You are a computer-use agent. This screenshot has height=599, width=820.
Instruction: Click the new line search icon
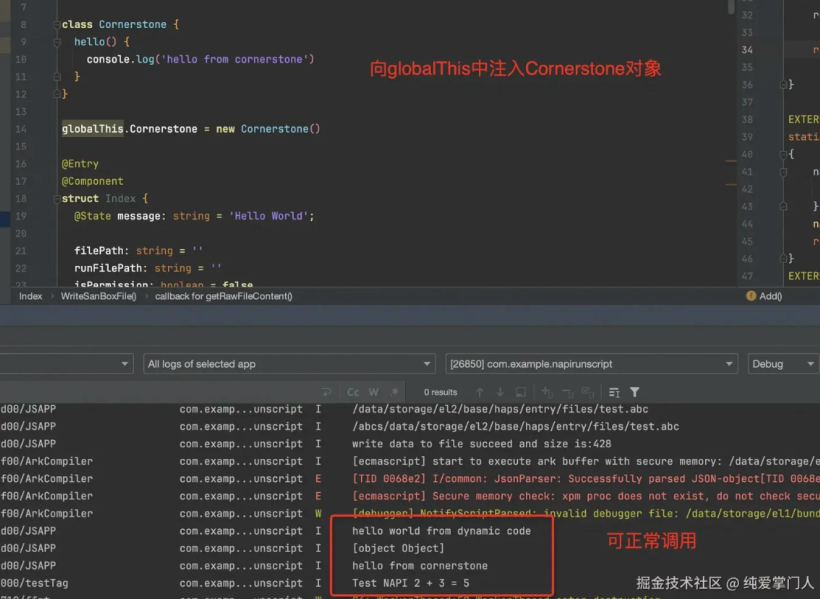326,392
